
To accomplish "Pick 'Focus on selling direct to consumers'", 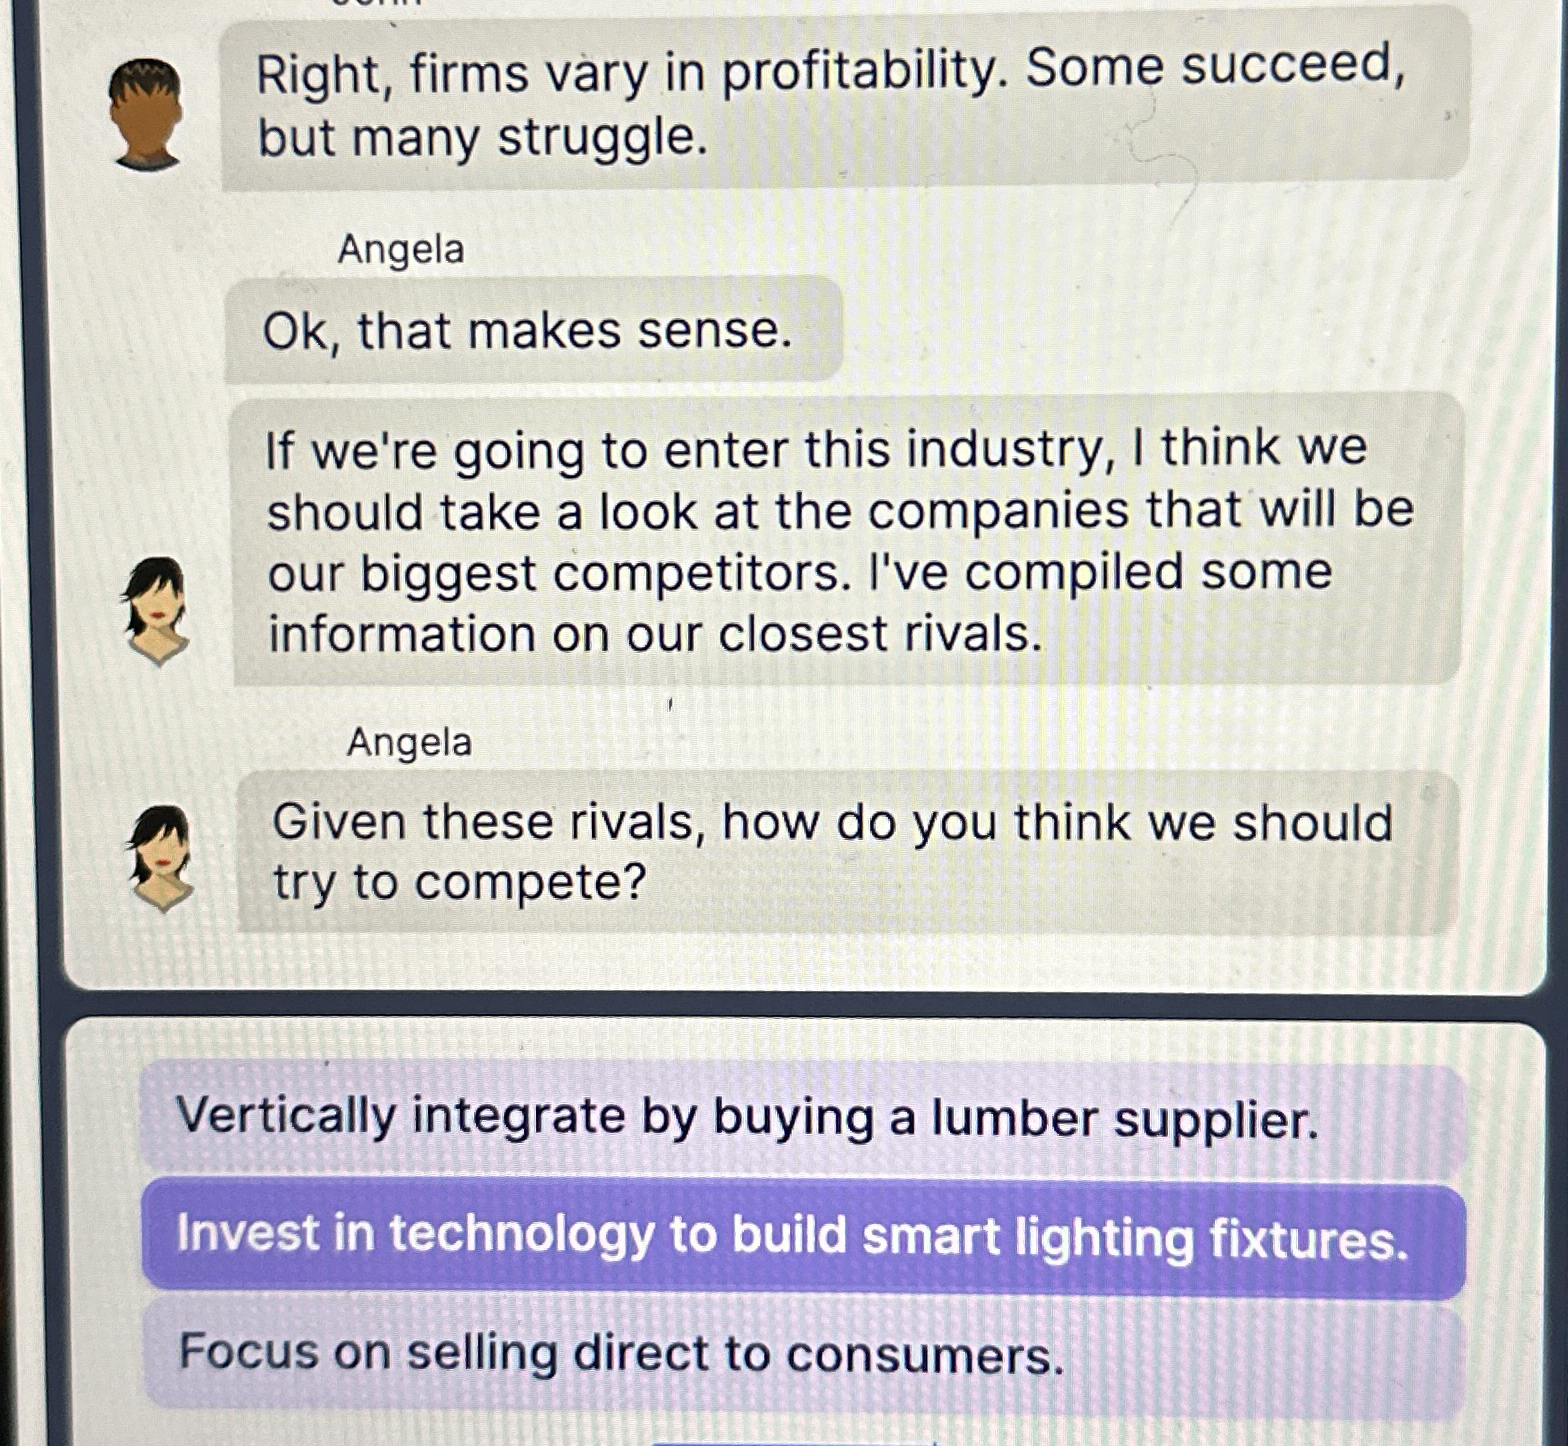I will (620, 1352).
